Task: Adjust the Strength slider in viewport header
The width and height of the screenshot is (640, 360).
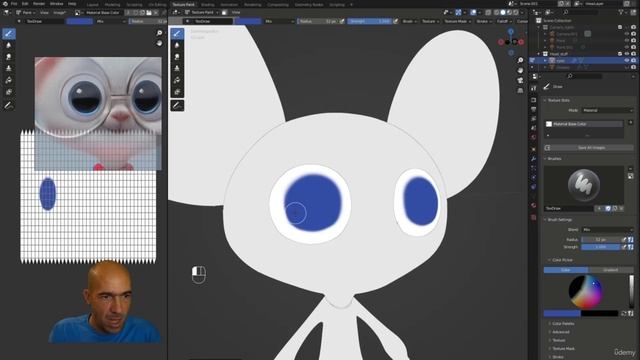Action: (369, 21)
